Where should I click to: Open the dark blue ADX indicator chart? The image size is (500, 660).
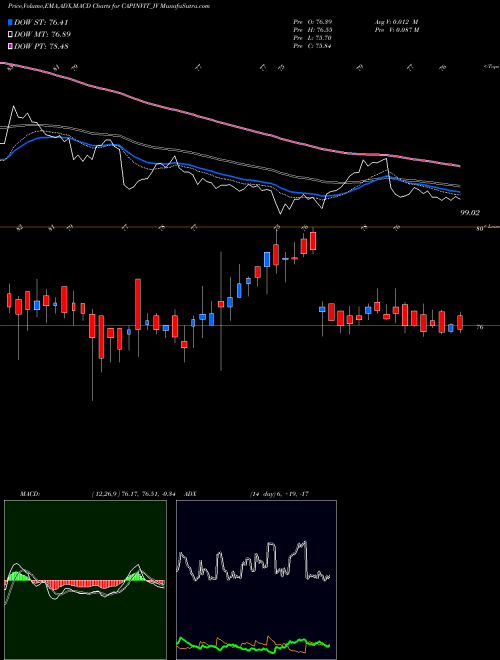256,580
